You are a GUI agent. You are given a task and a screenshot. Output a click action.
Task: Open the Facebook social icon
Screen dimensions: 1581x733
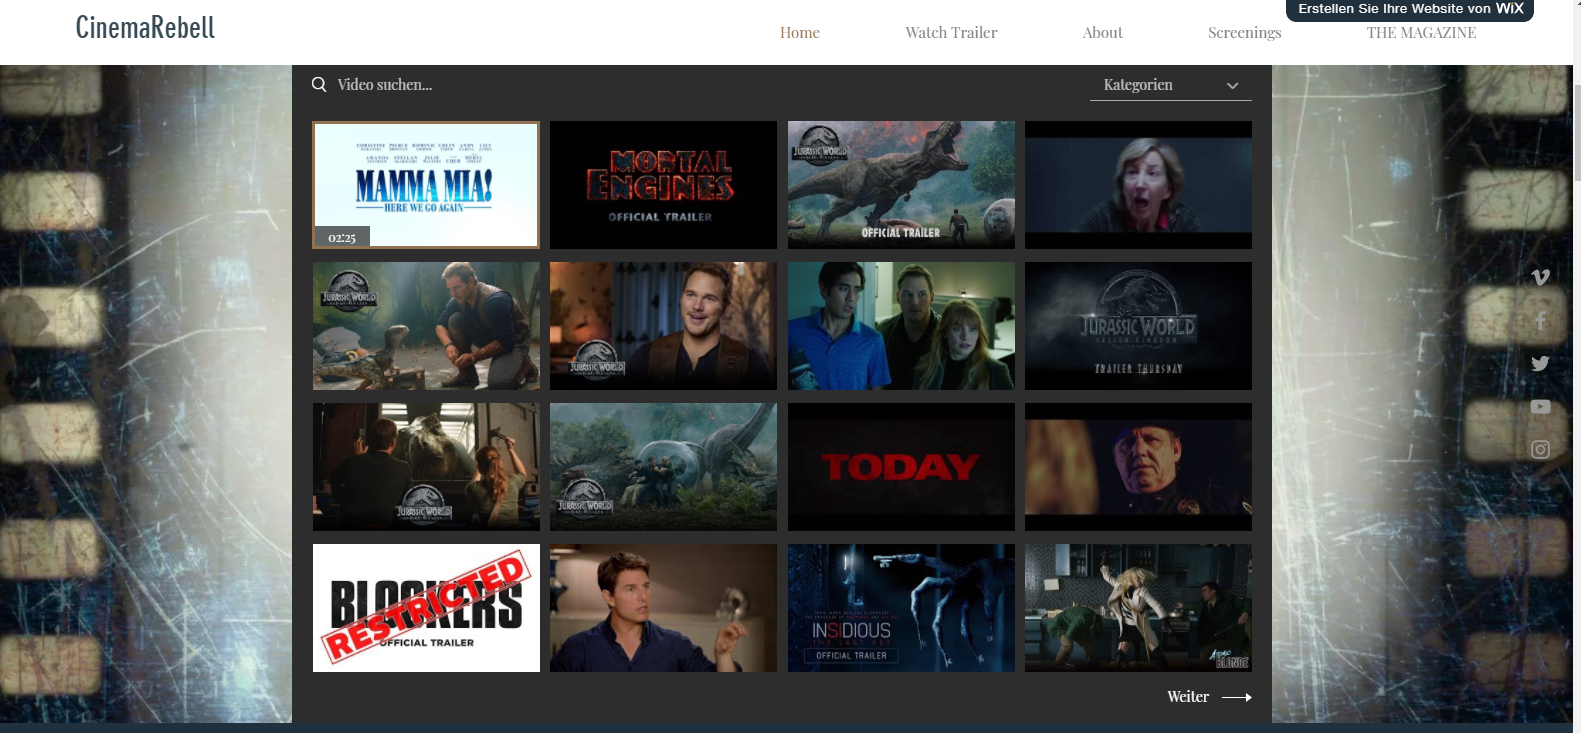coord(1540,320)
